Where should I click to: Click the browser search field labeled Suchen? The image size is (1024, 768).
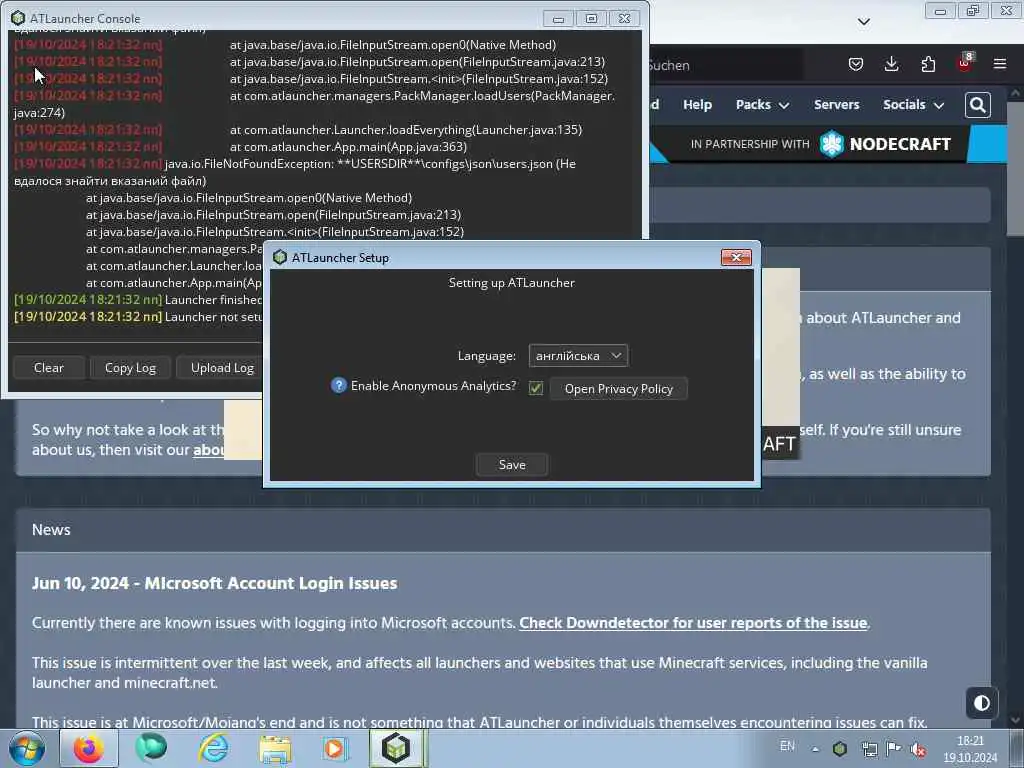tap(724, 65)
